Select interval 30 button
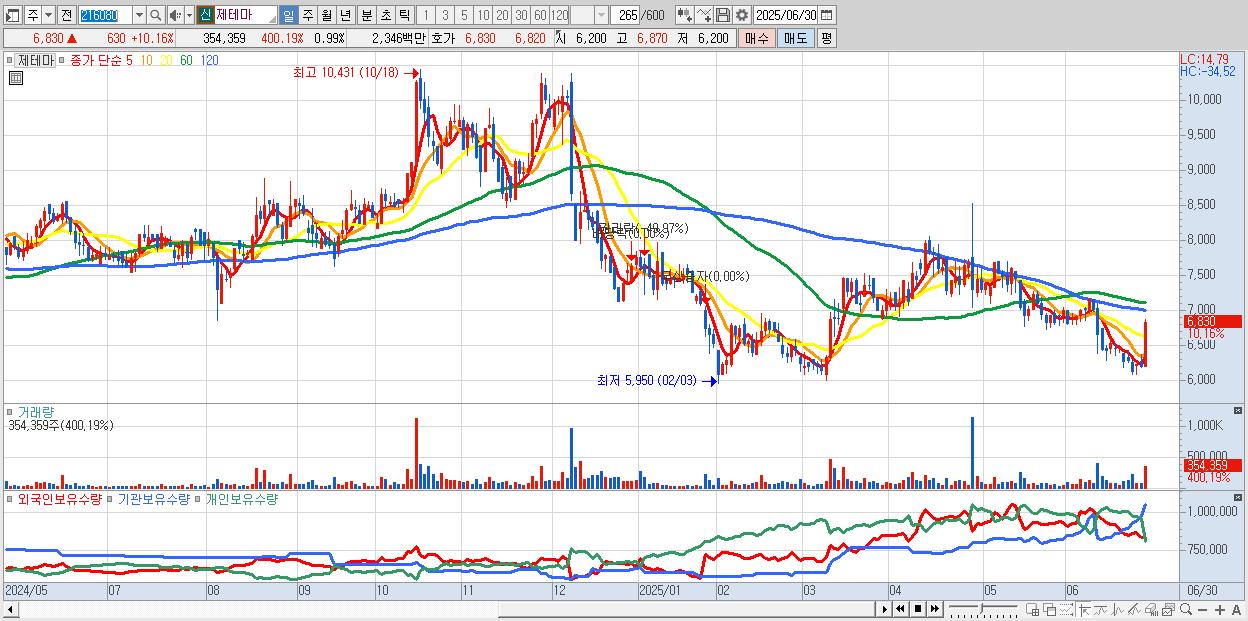 coord(521,16)
